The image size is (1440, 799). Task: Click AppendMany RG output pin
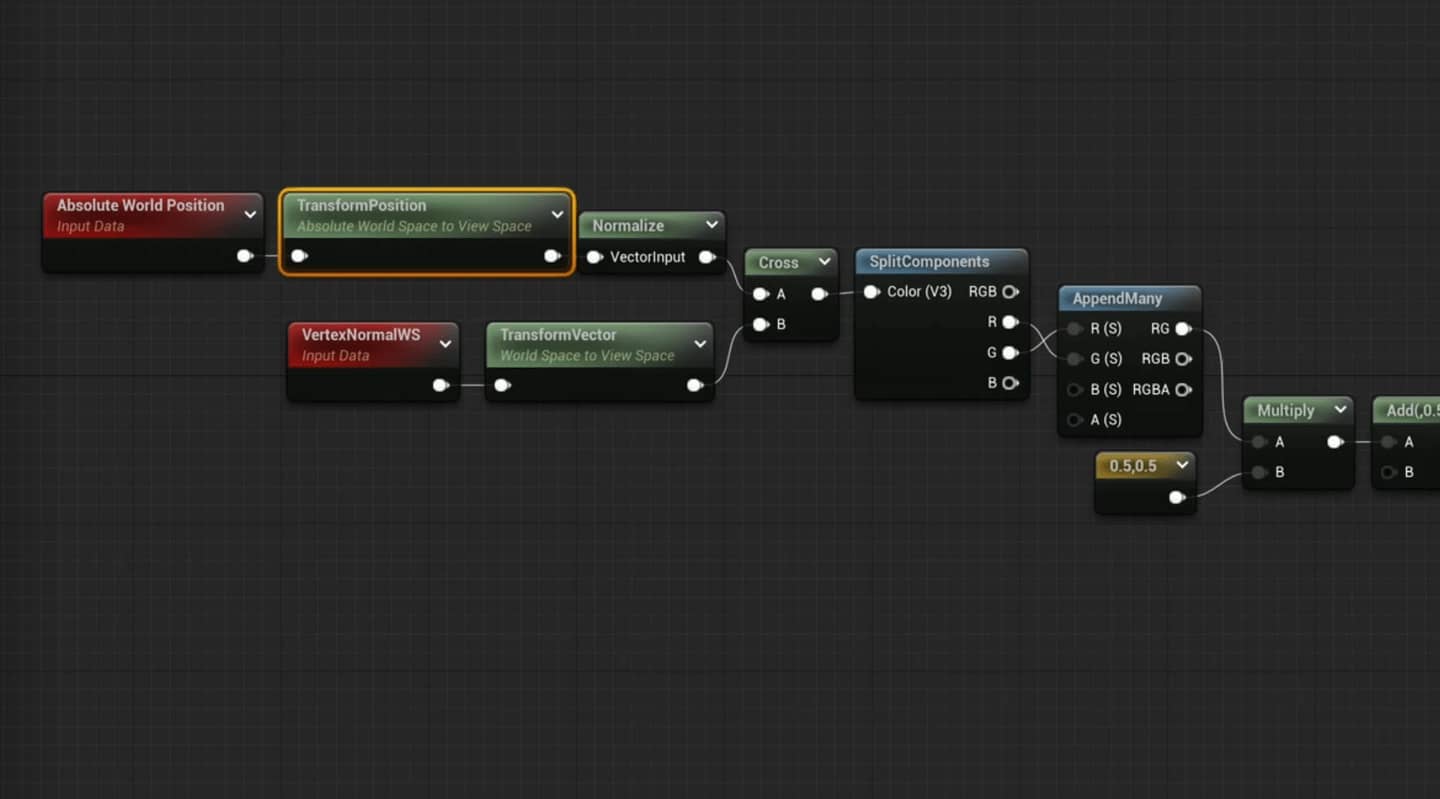pos(1183,328)
